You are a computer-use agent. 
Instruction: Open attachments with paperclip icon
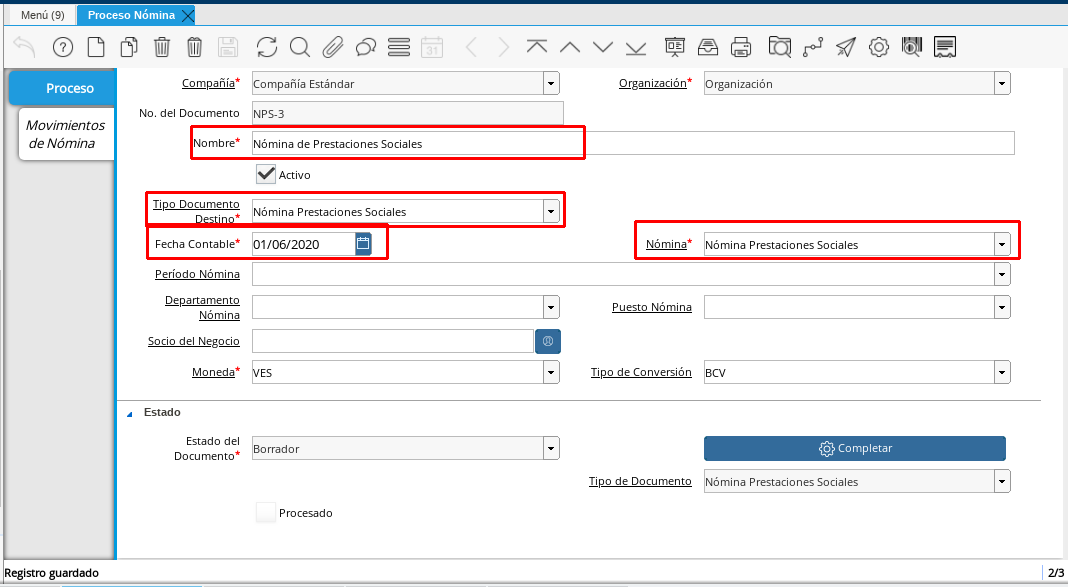332,47
